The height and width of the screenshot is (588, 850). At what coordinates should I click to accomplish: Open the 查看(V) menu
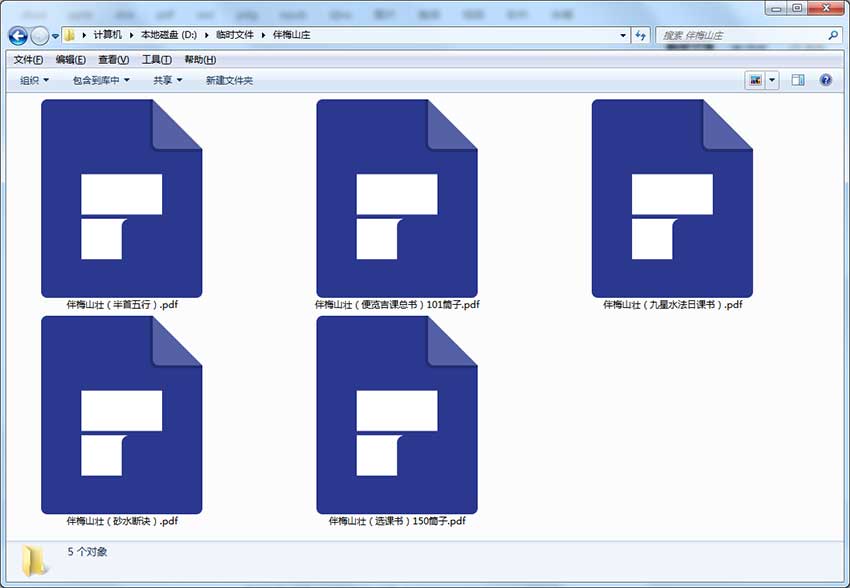[113, 60]
